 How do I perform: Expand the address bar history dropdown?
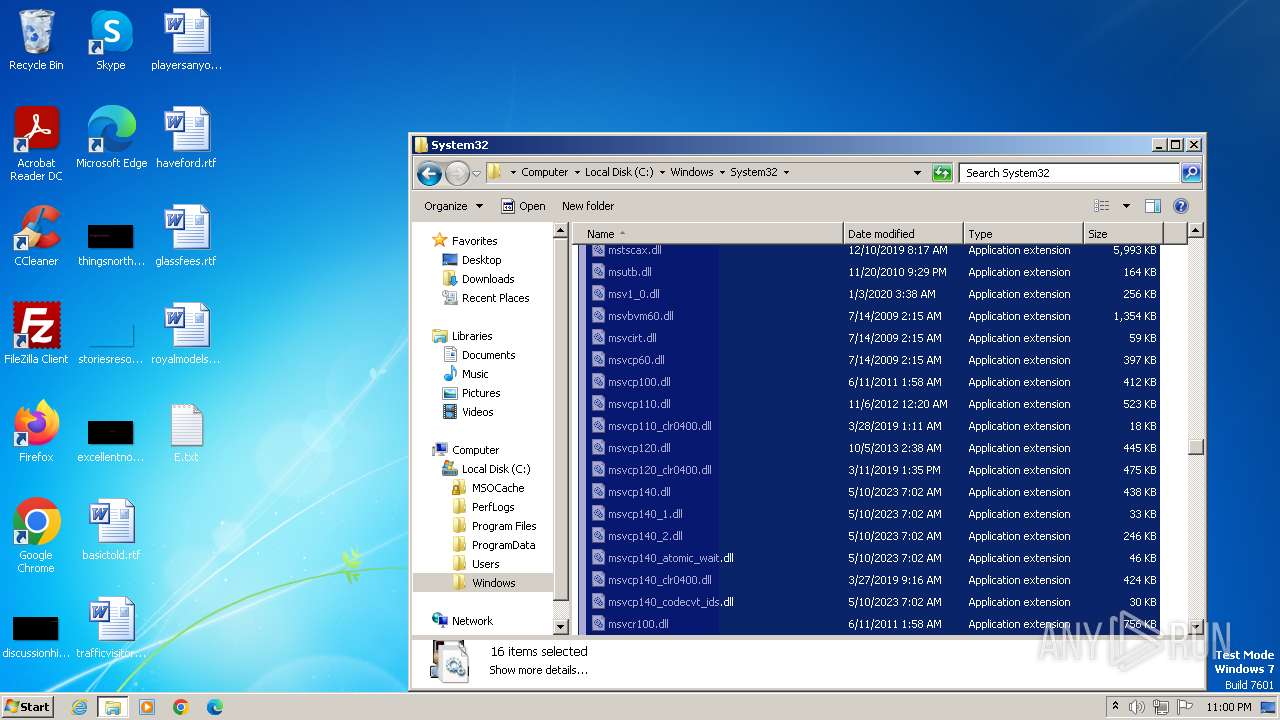point(917,173)
